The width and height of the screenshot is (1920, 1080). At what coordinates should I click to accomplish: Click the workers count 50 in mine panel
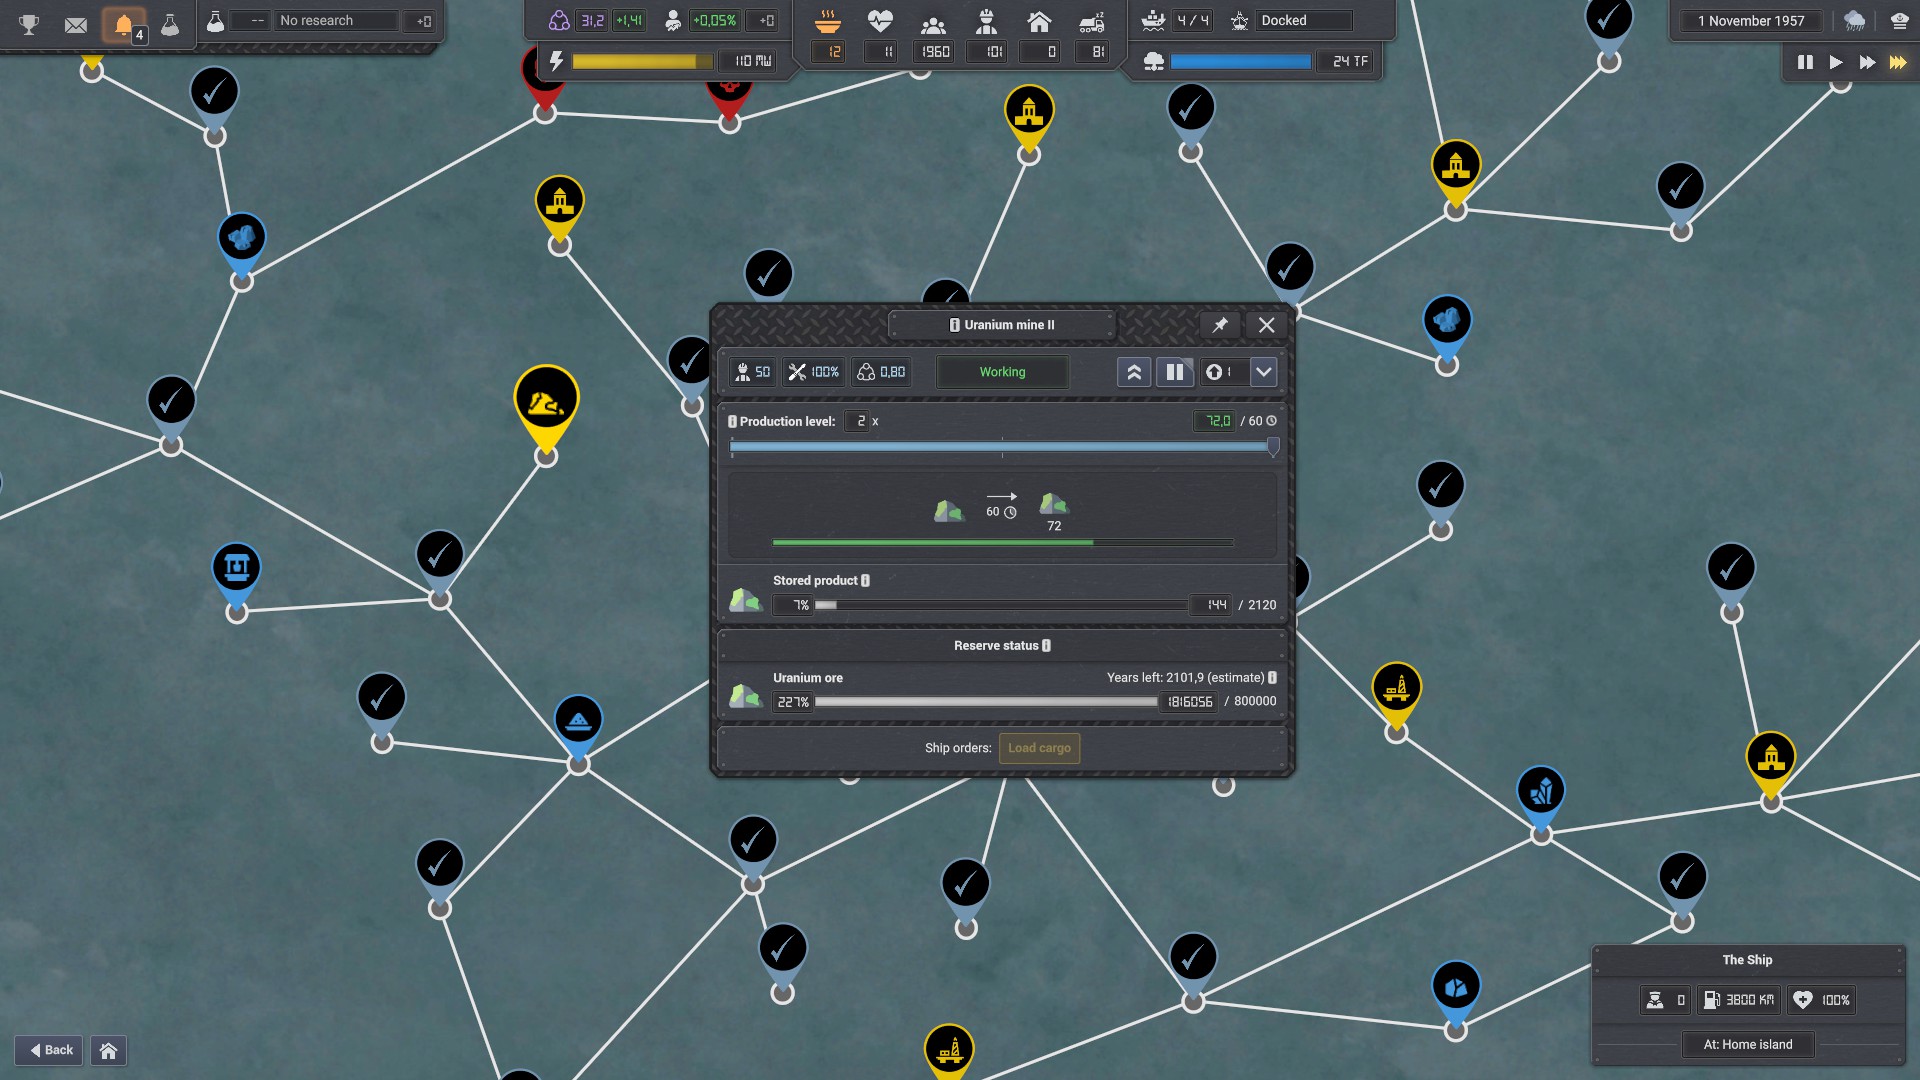(753, 372)
